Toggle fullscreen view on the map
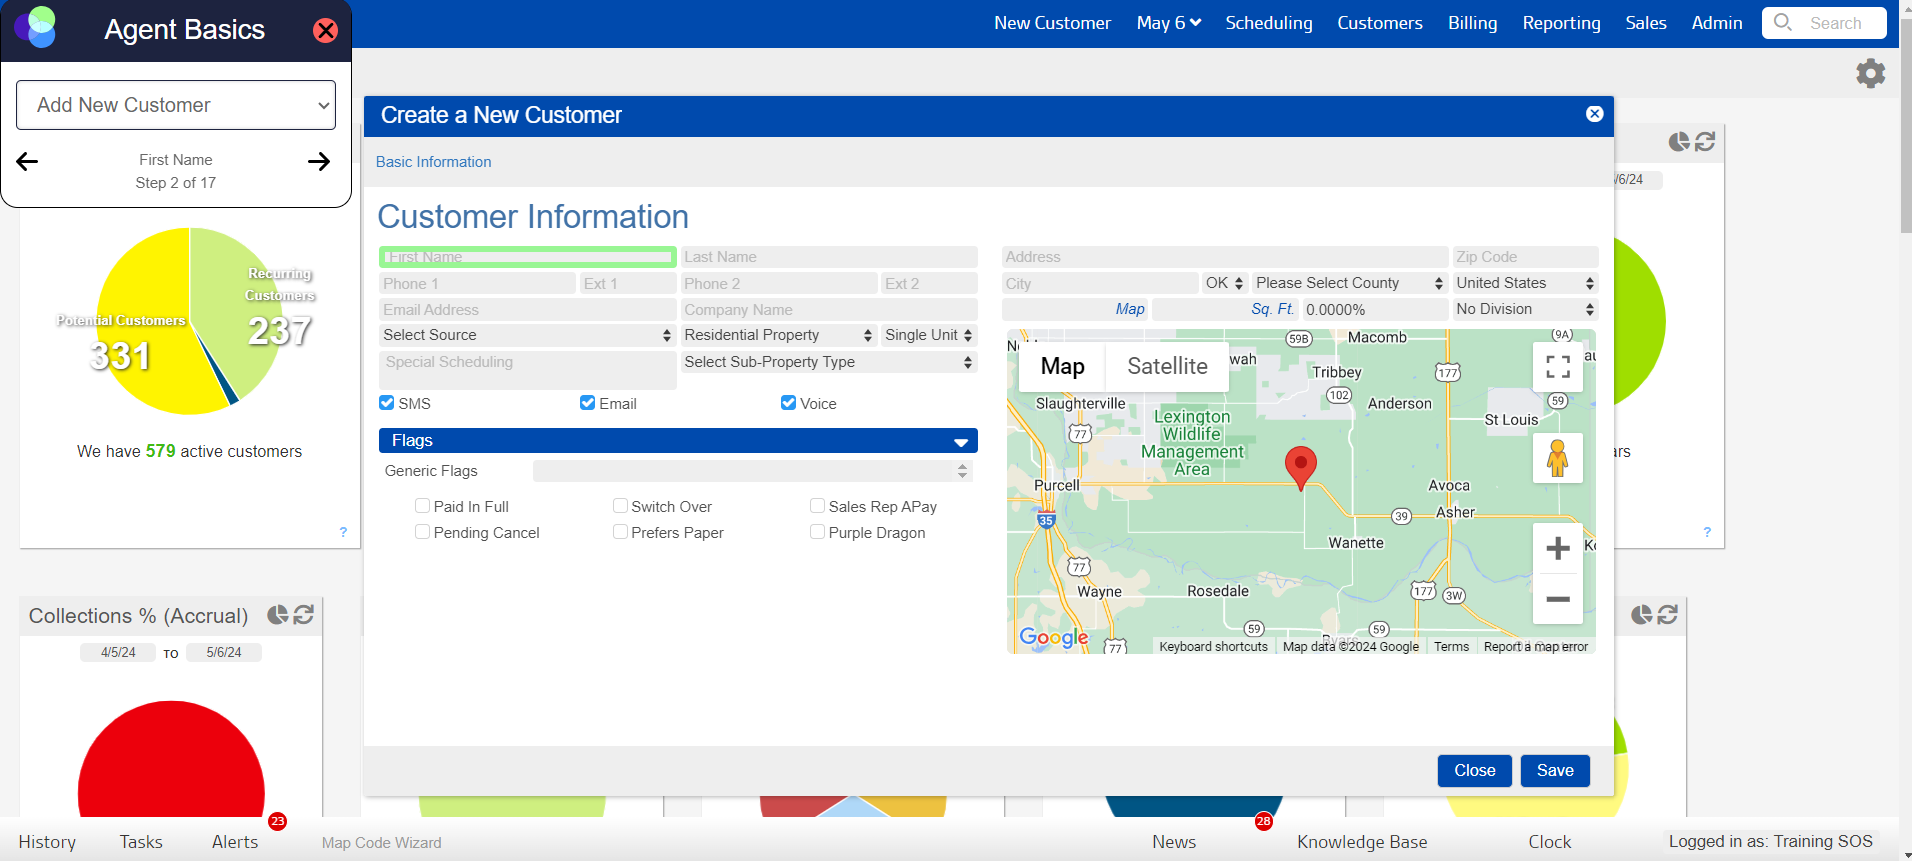1912x861 pixels. [1557, 367]
